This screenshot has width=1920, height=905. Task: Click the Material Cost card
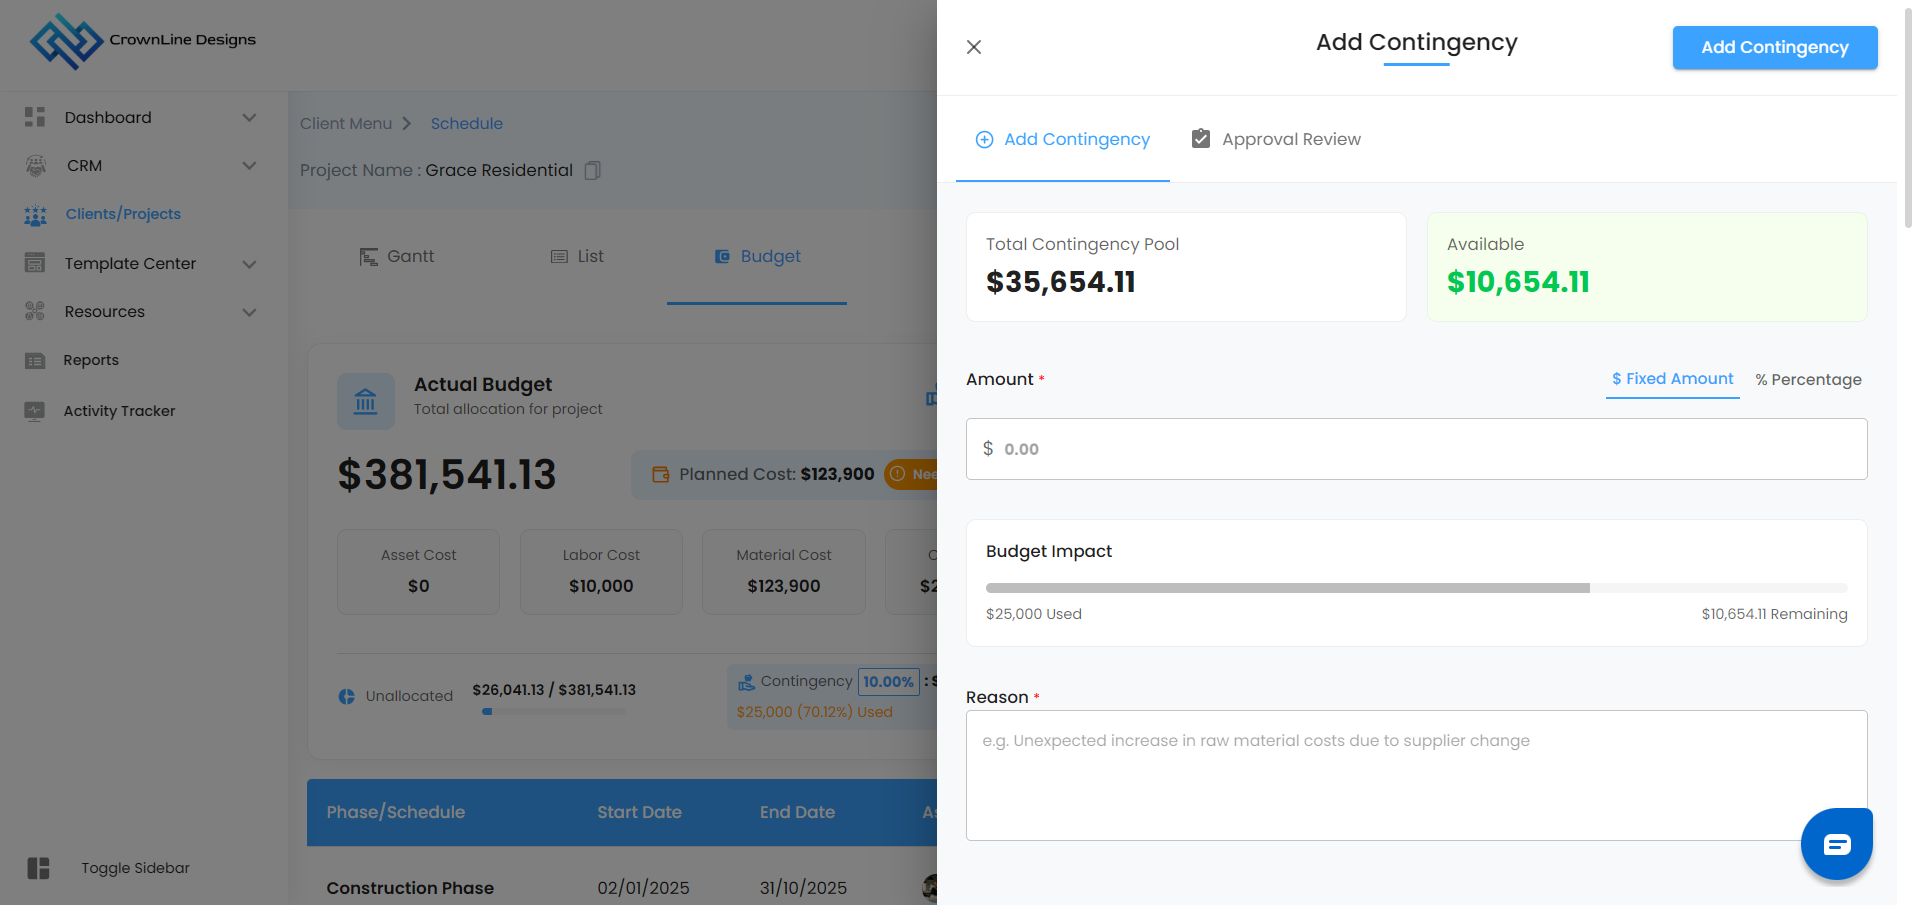click(784, 572)
